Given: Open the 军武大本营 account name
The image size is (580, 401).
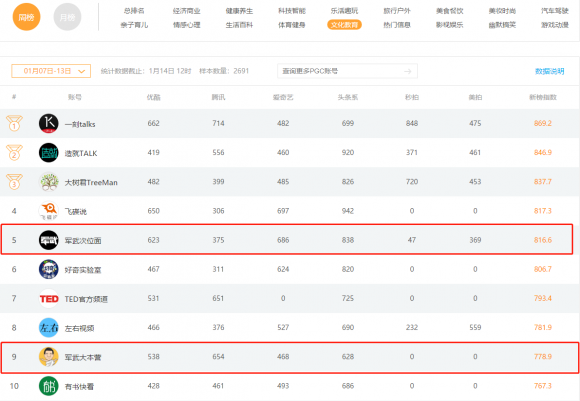Looking at the screenshot, I should [83, 358].
